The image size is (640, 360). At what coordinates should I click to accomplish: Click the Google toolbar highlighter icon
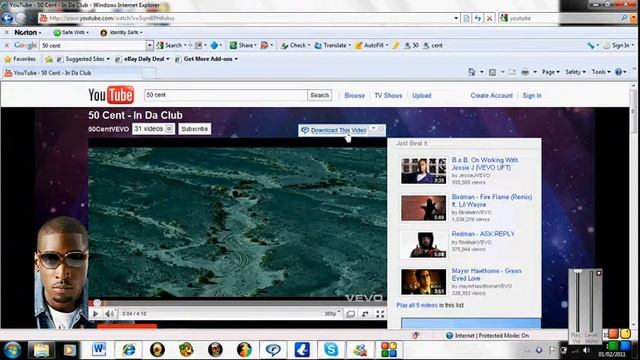396,45
